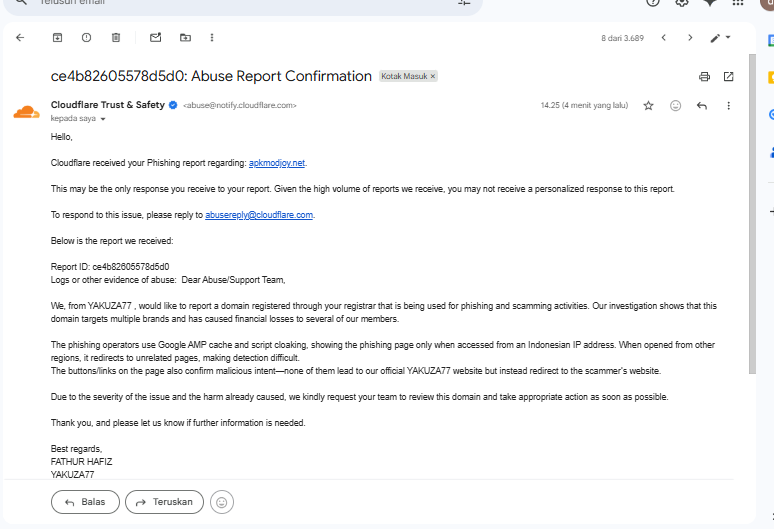The height and width of the screenshot is (529, 774).
Task: Open message more options menu
Action: coord(728,106)
